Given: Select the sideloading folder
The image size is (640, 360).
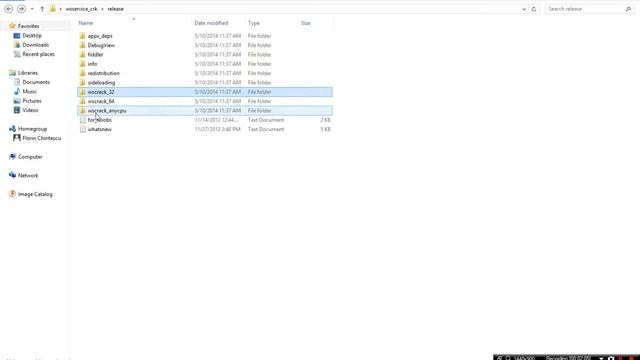Looking at the screenshot, I should click(205, 83).
